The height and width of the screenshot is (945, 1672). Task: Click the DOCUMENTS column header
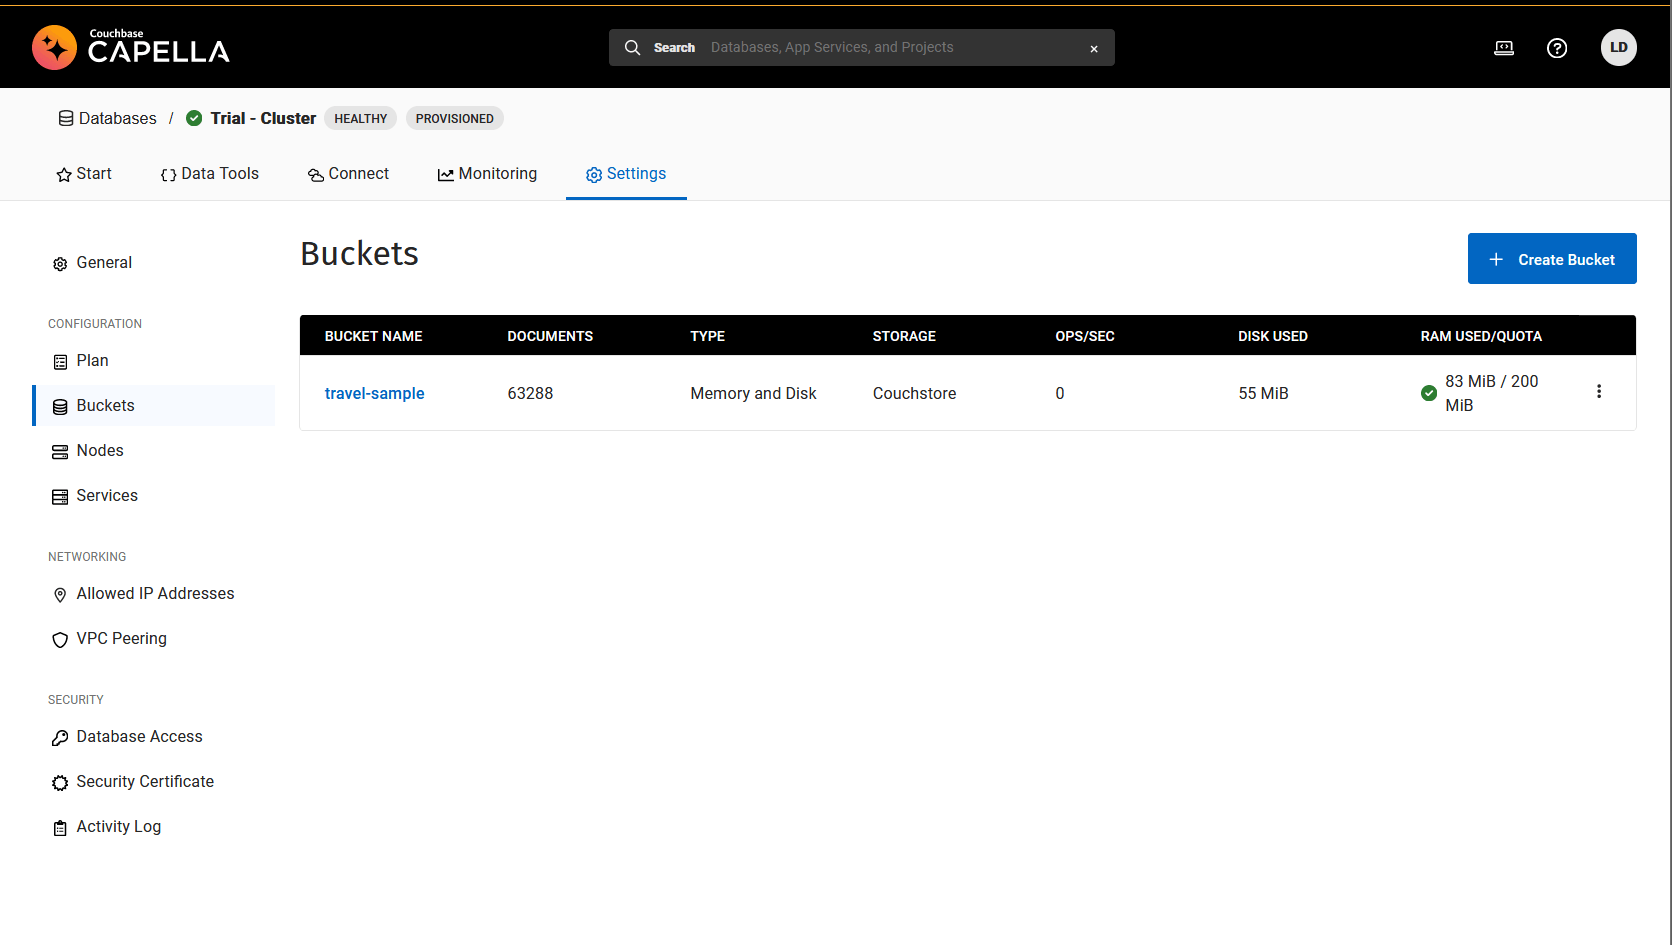pos(550,336)
